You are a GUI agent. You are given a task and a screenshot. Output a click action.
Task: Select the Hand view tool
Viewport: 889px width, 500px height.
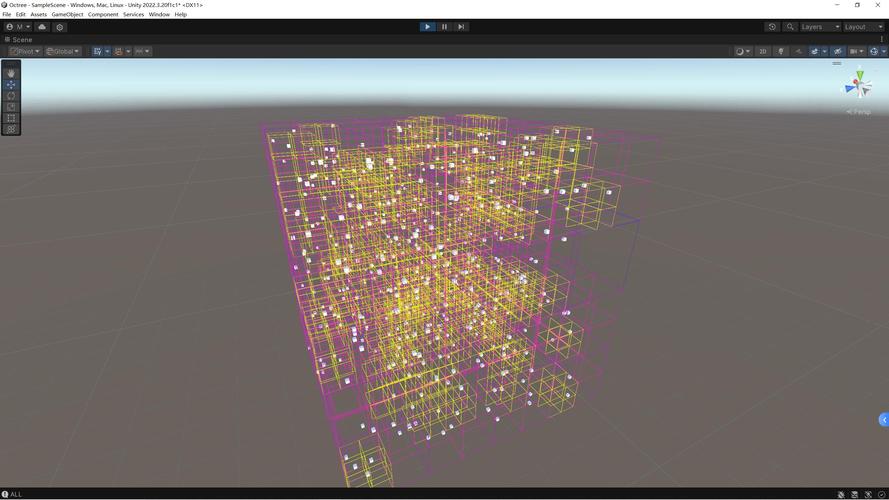pyautogui.click(x=11, y=73)
